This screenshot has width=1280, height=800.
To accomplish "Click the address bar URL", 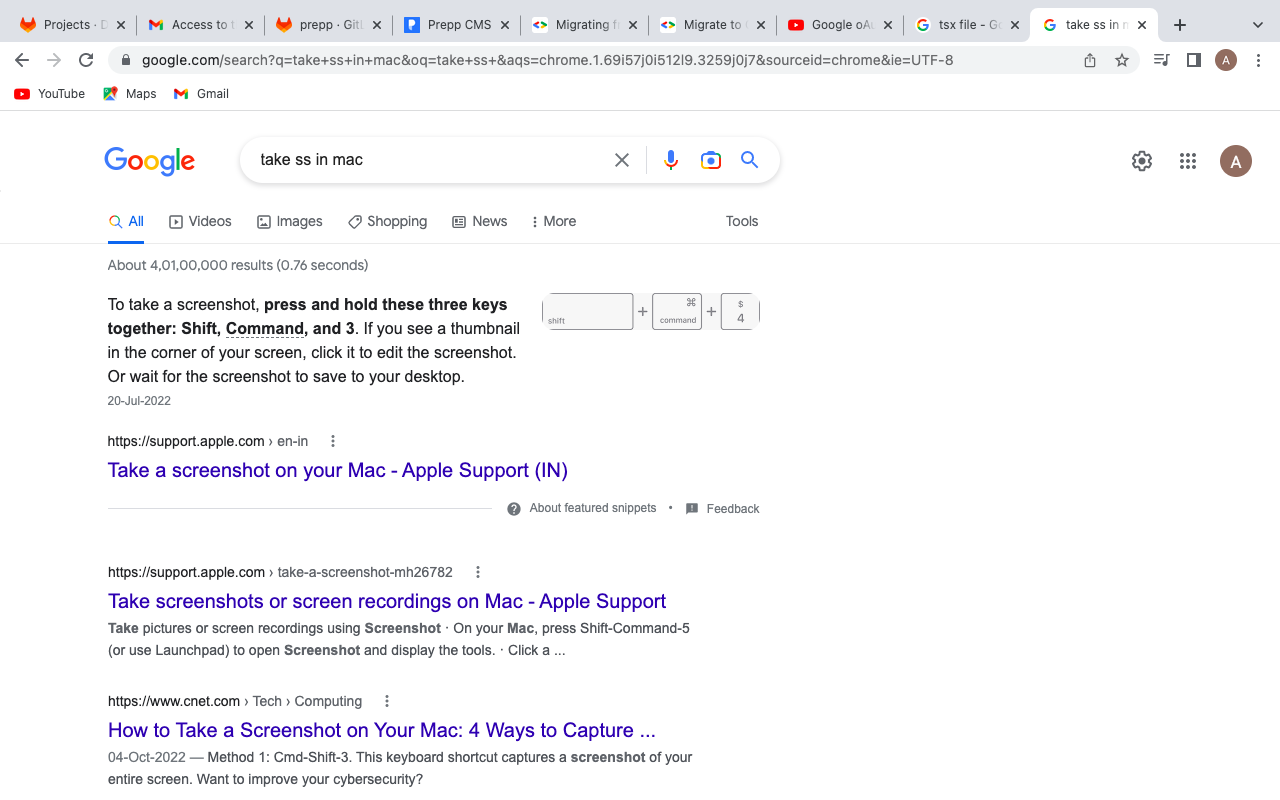I will point(547,60).
